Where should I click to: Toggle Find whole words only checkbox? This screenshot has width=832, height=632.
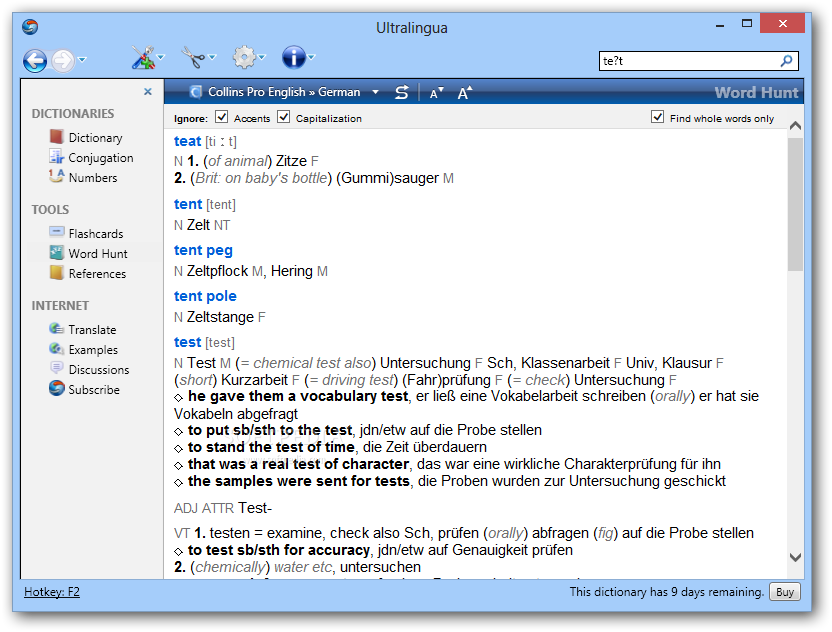point(657,117)
